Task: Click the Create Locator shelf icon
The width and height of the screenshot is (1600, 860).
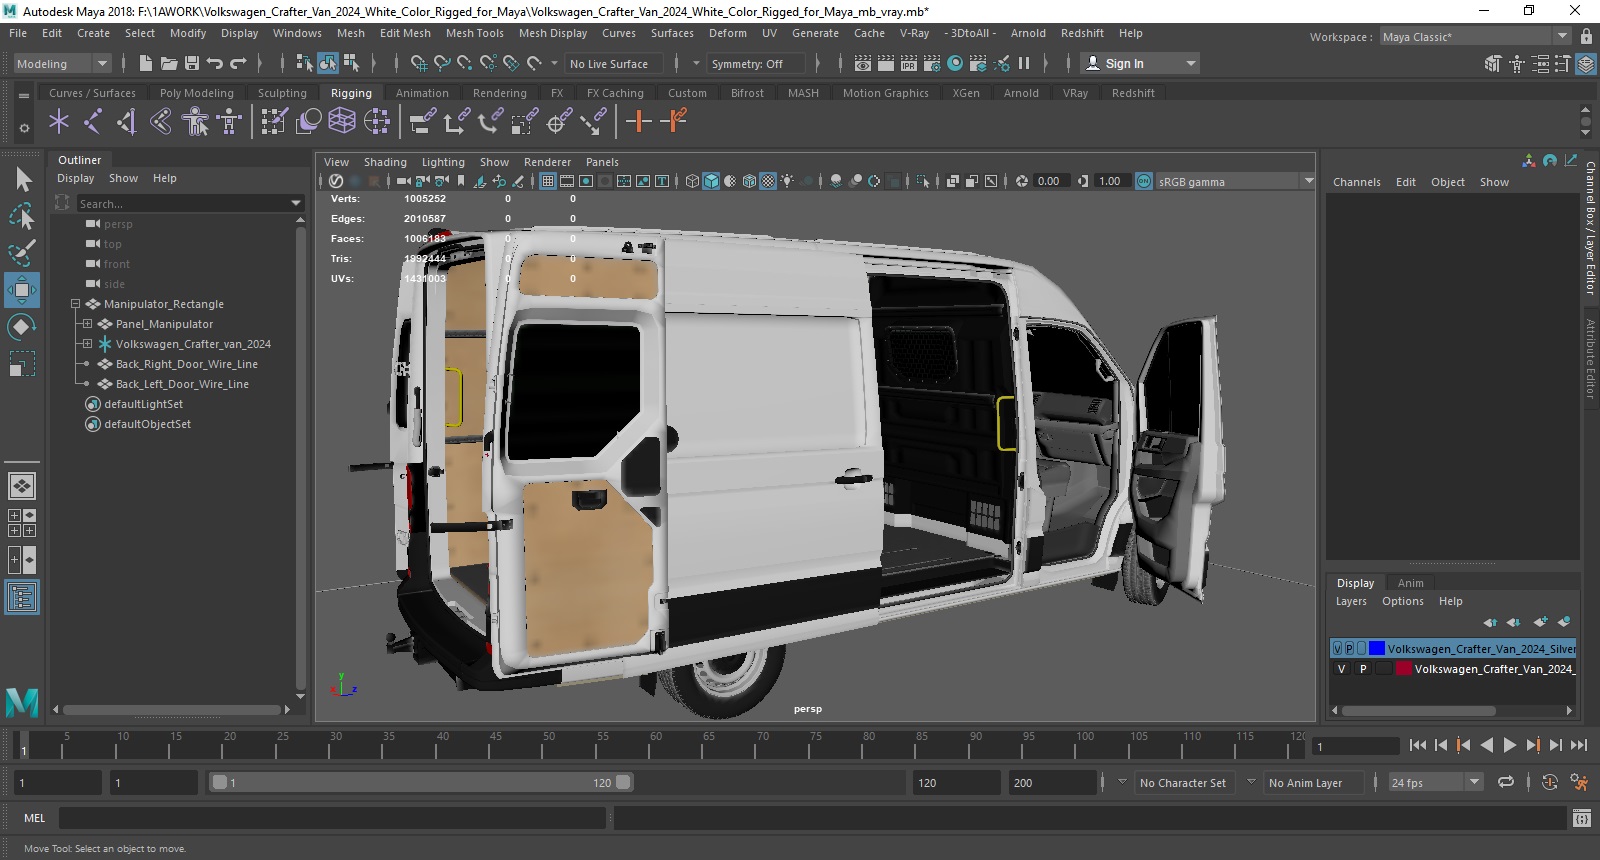Action: click(x=59, y=122)
